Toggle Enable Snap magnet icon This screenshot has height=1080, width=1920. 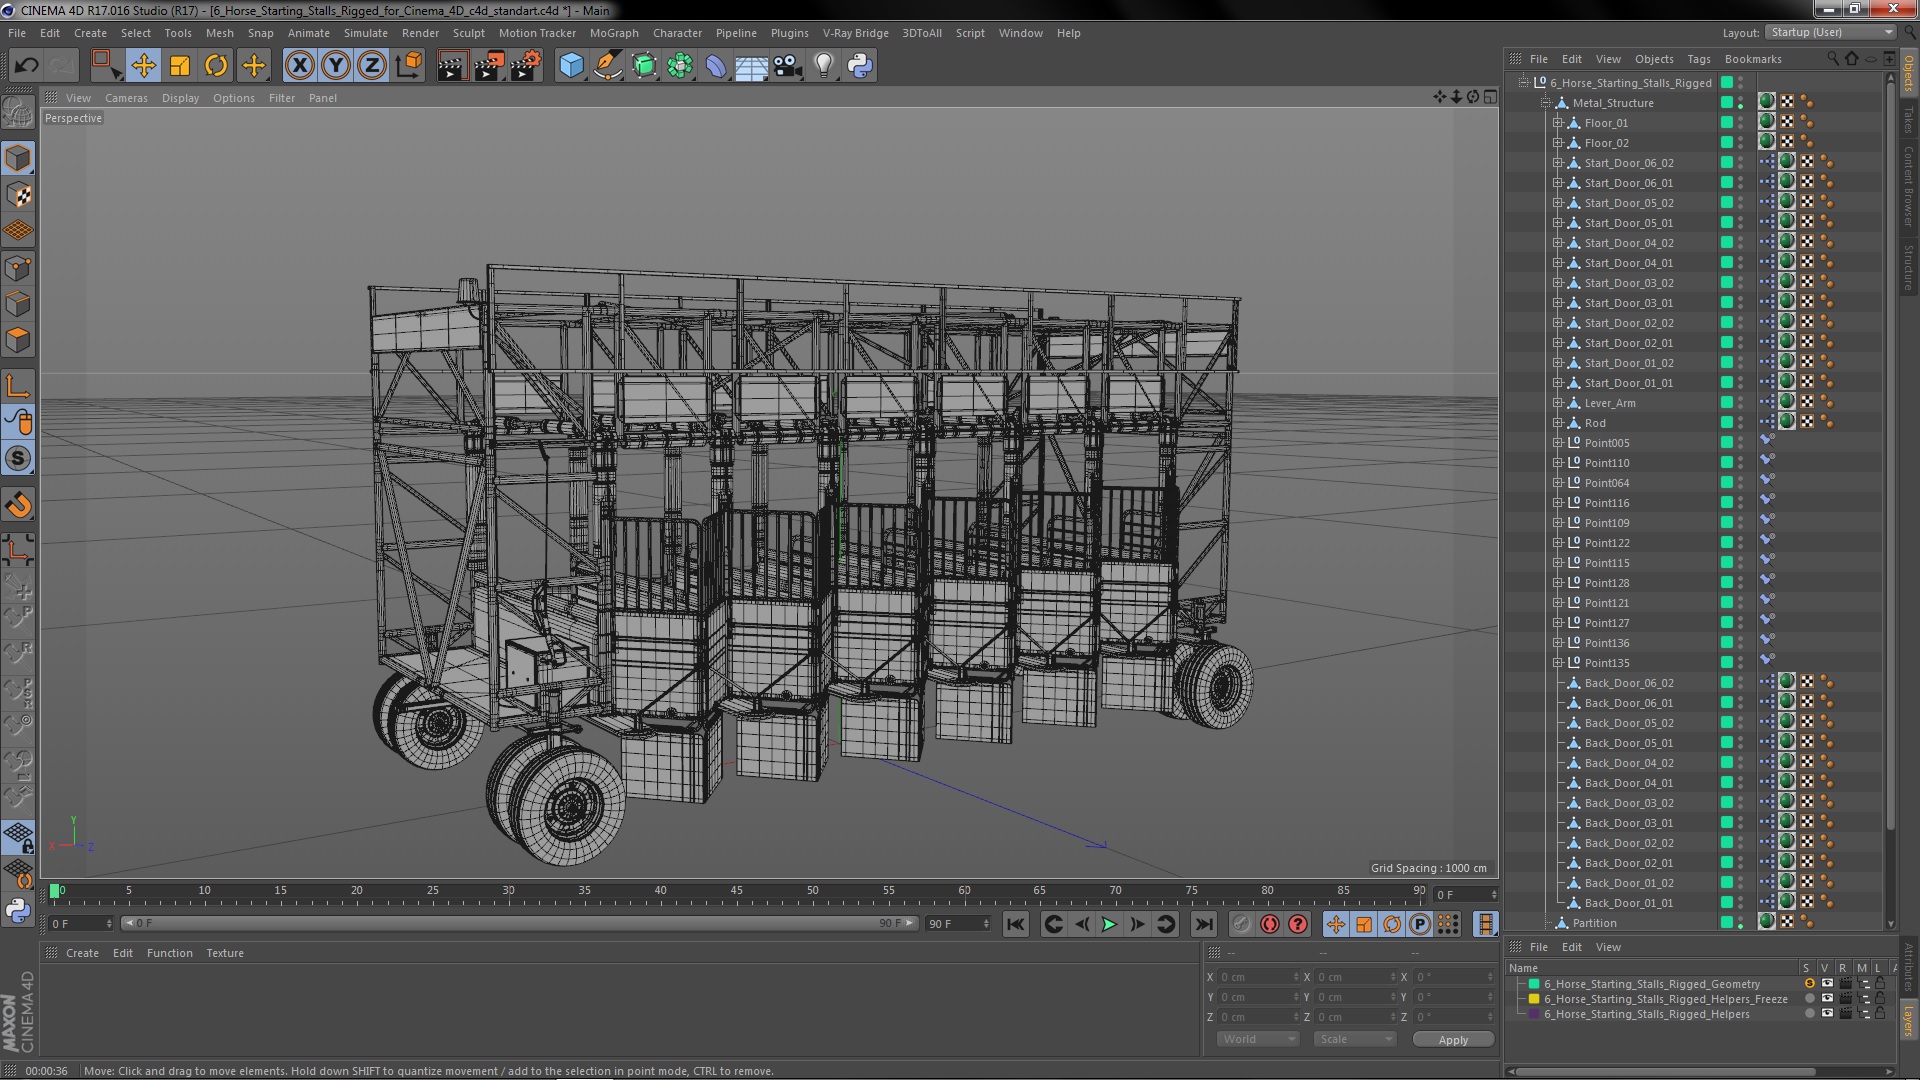[18, 505]
